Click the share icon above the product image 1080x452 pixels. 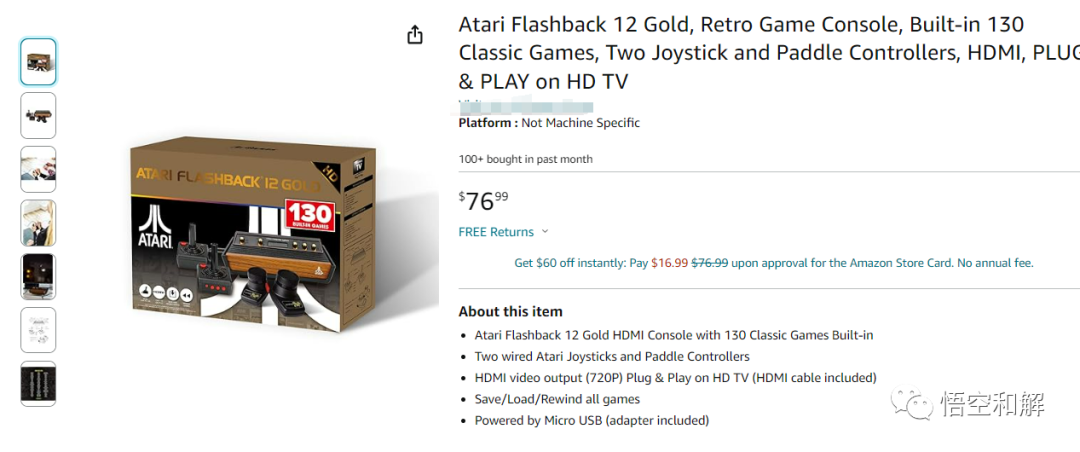click(x=415, y=35)
